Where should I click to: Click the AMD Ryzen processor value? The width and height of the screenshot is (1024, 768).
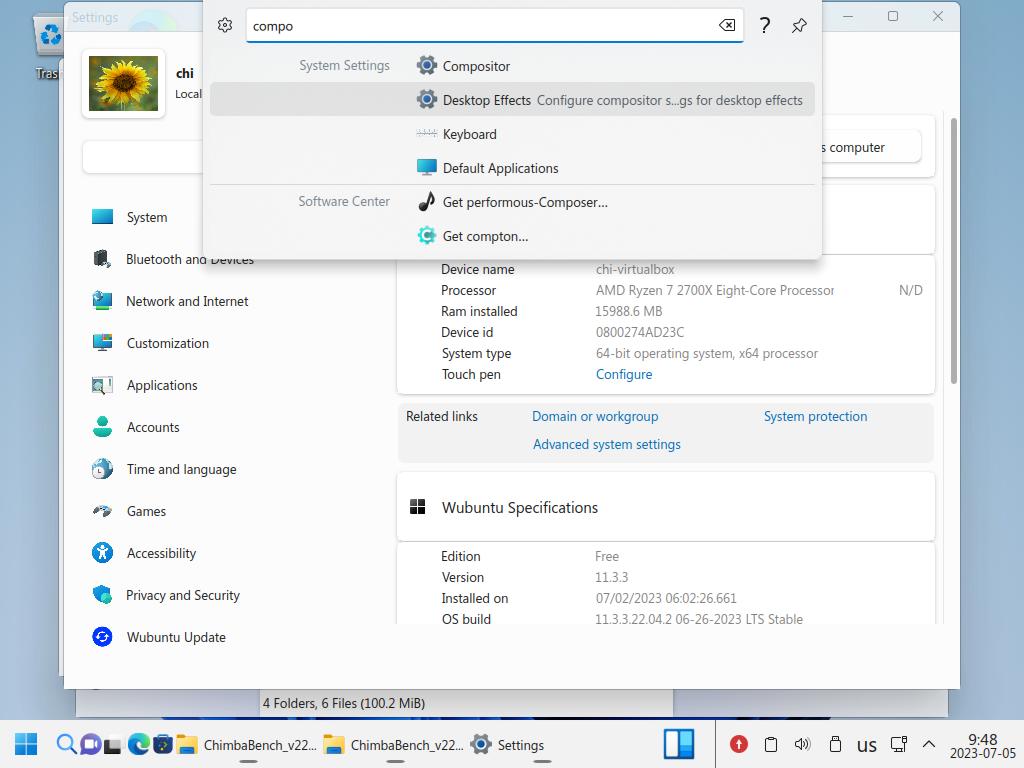point(714,290)
